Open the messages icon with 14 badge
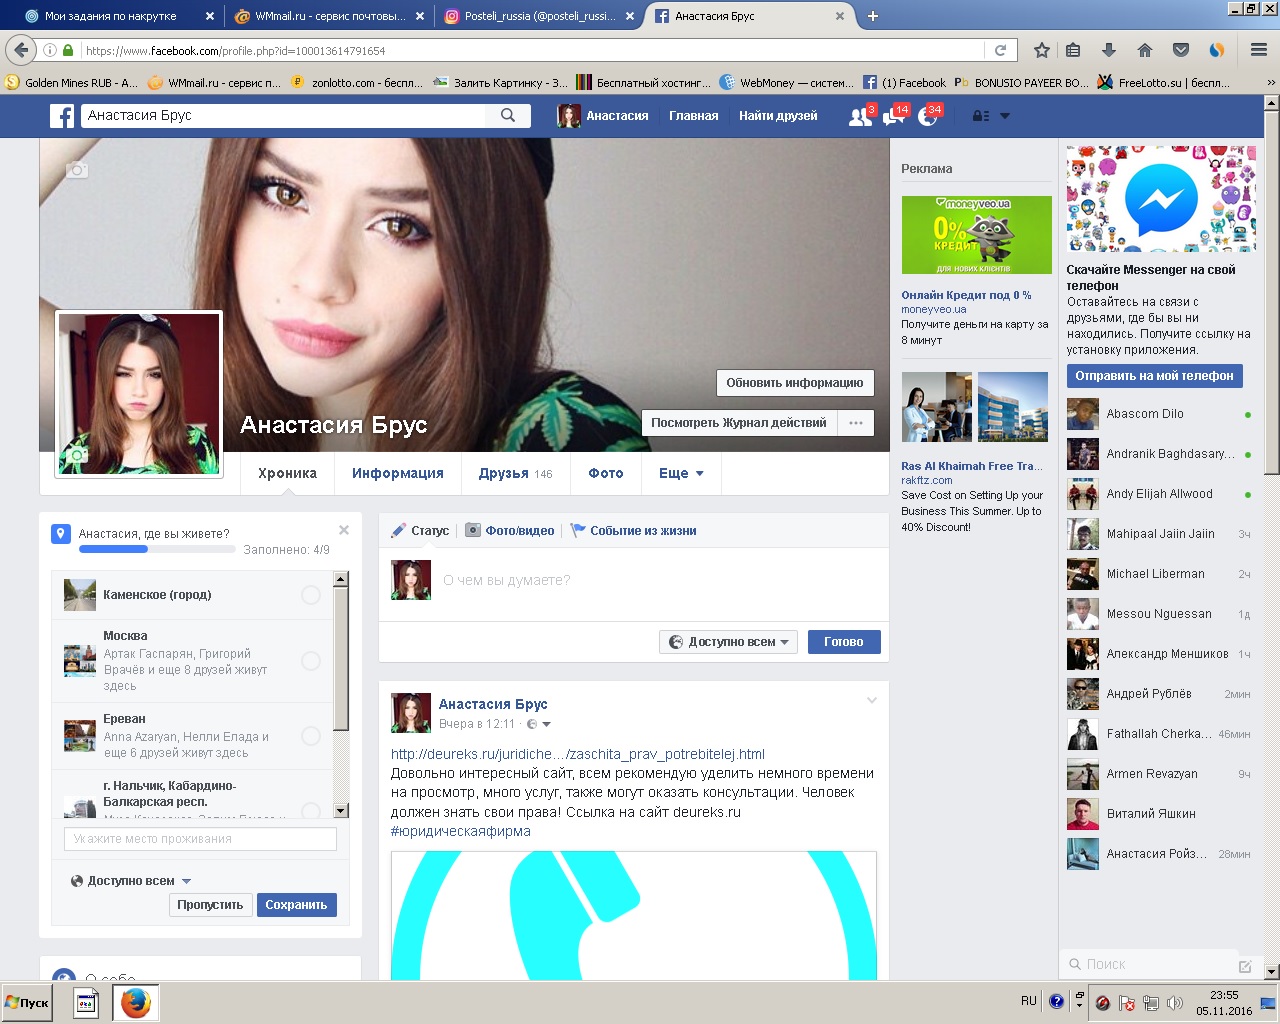 click(x=893, y=117)
